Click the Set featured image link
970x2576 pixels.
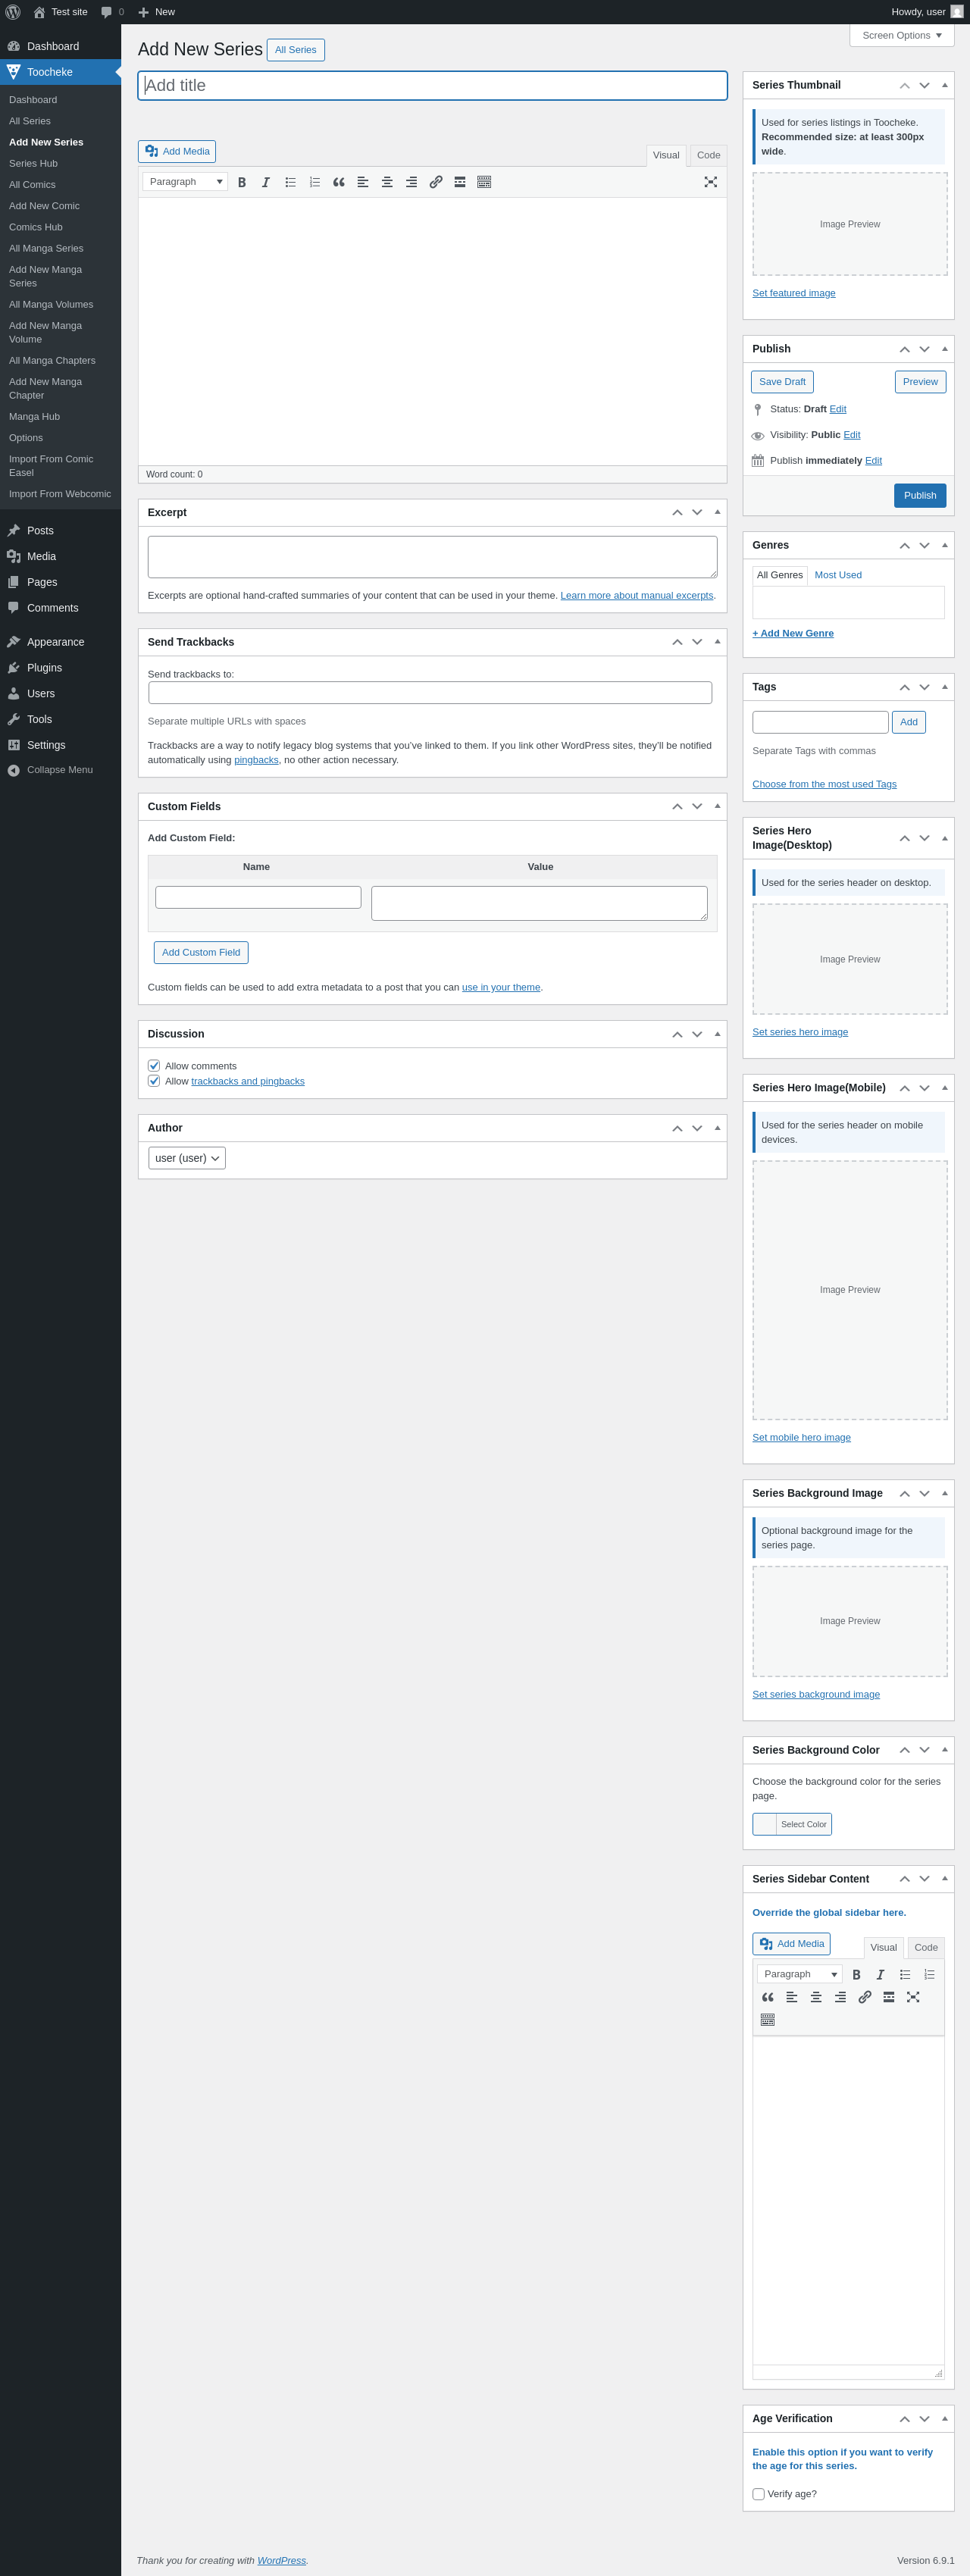(793, 293)
